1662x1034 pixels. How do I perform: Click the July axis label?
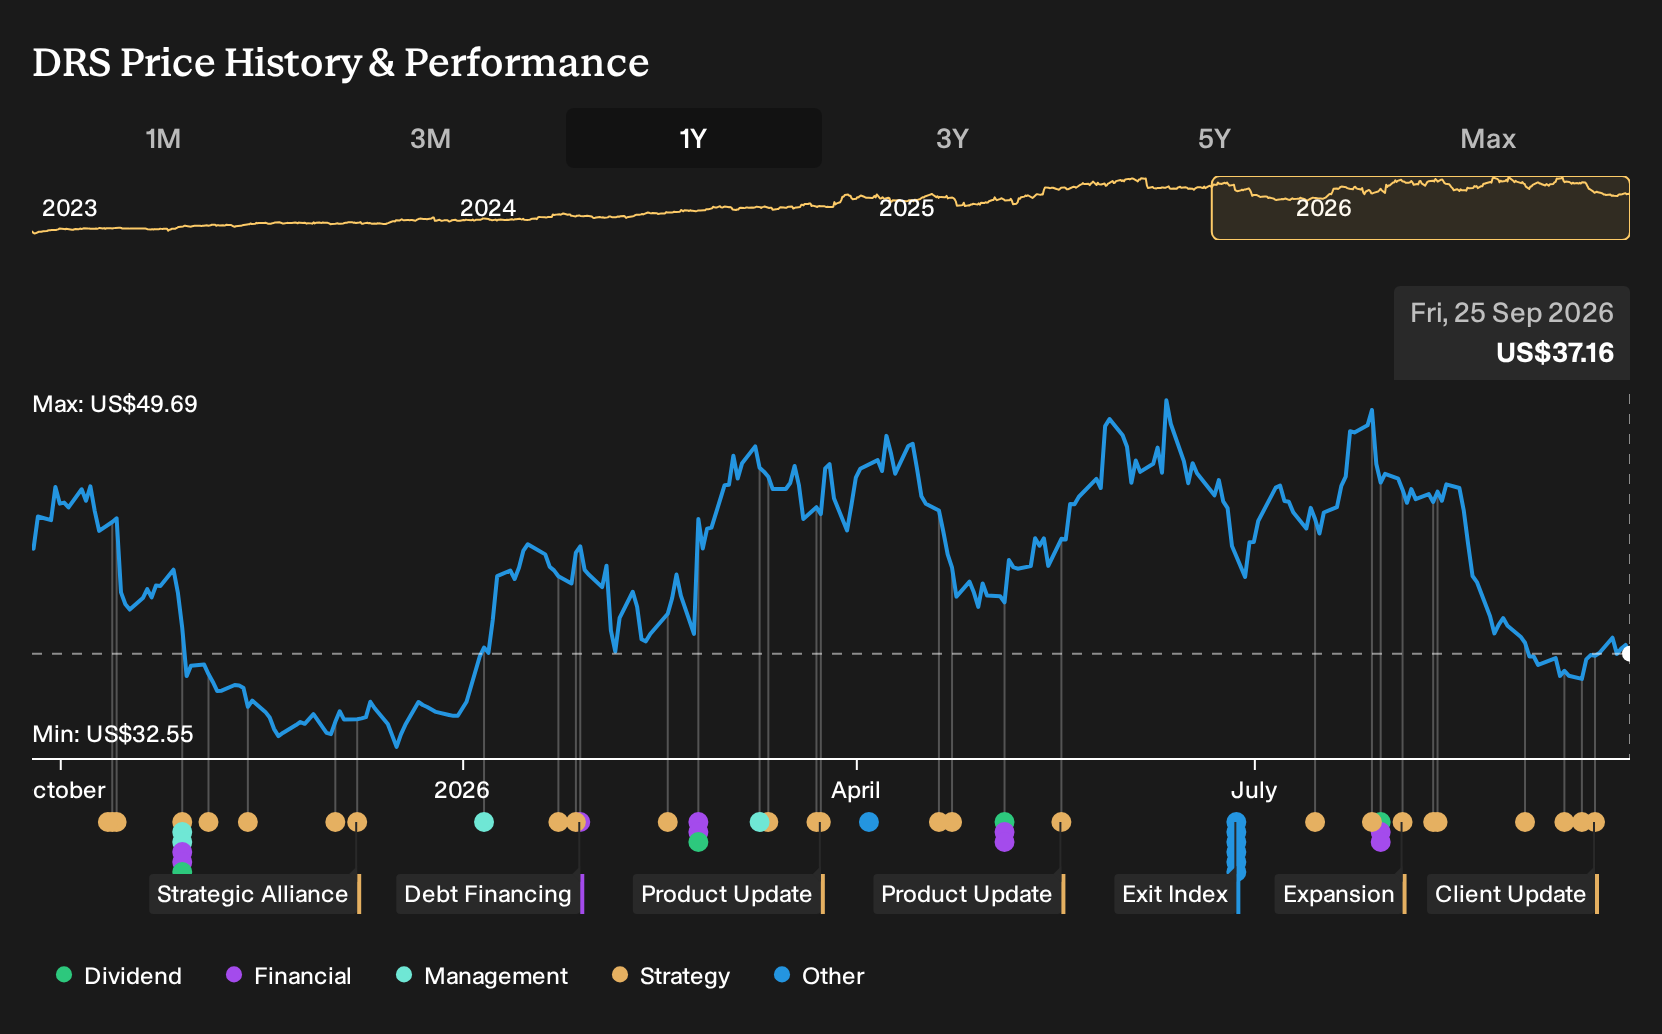(1254, 790)
